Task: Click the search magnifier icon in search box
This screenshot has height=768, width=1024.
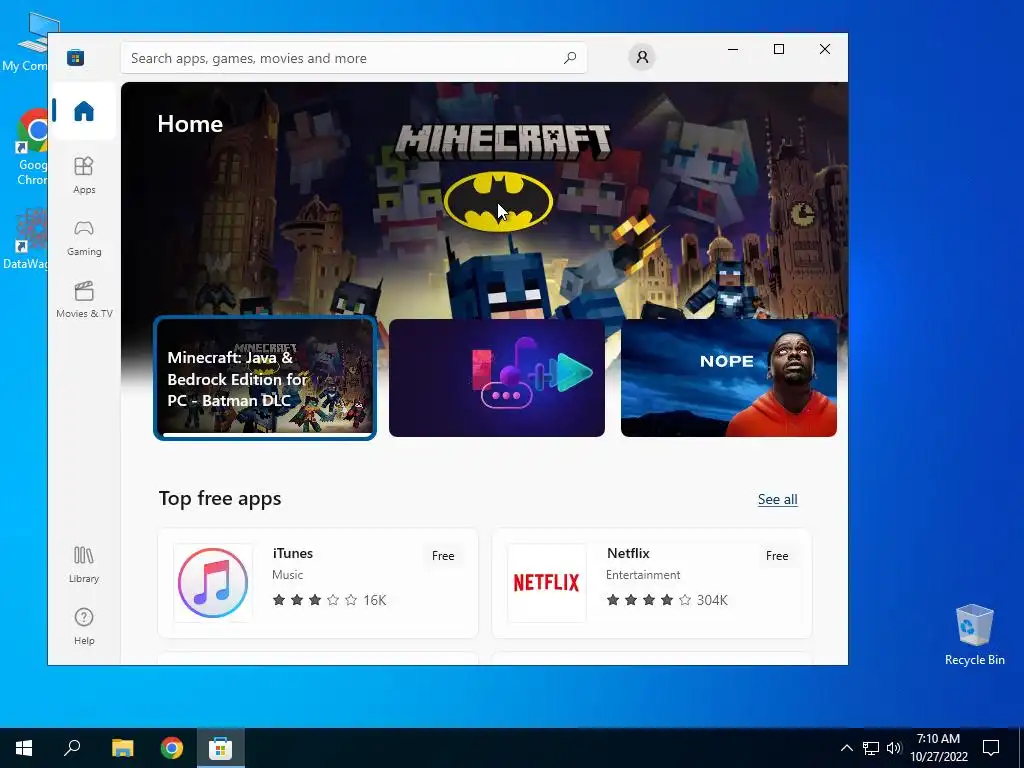Action: coord(569,57)
